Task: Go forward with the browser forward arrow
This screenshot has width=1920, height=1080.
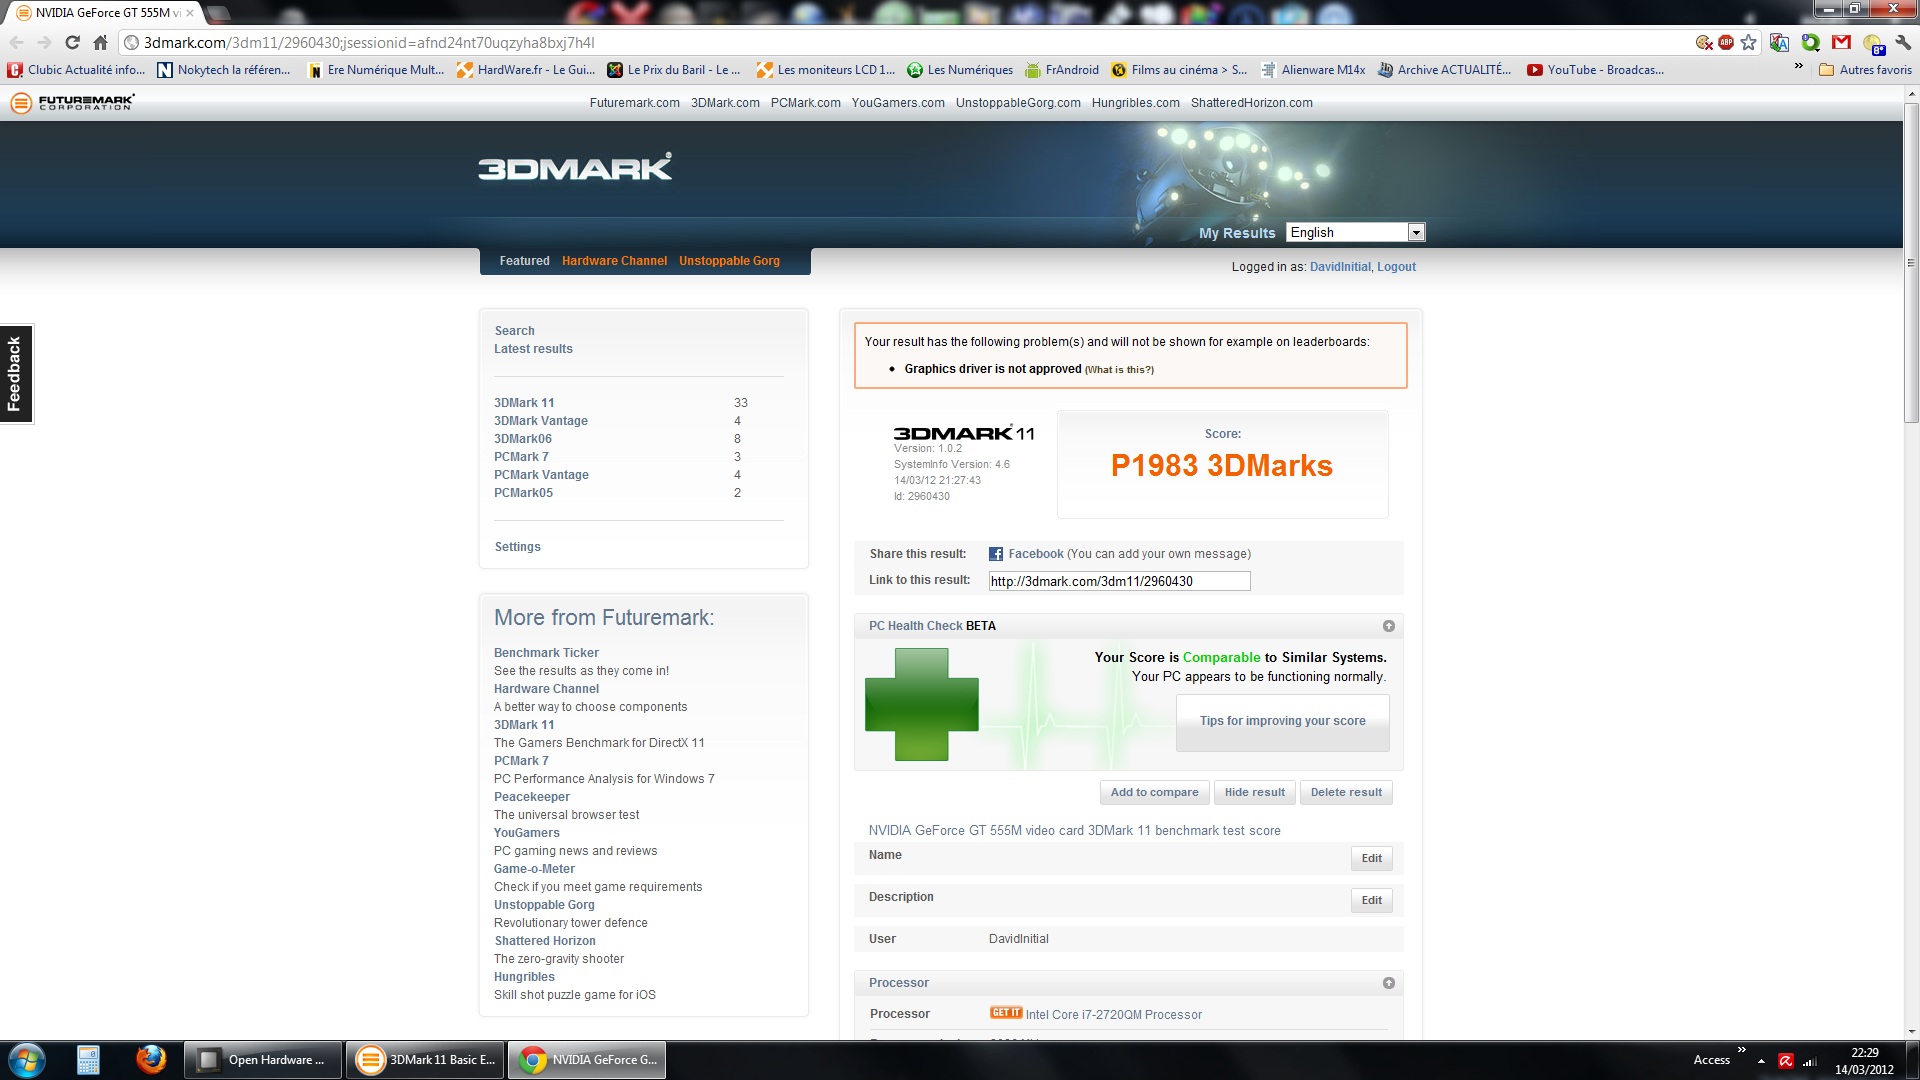Action: [x=44, y=43]
